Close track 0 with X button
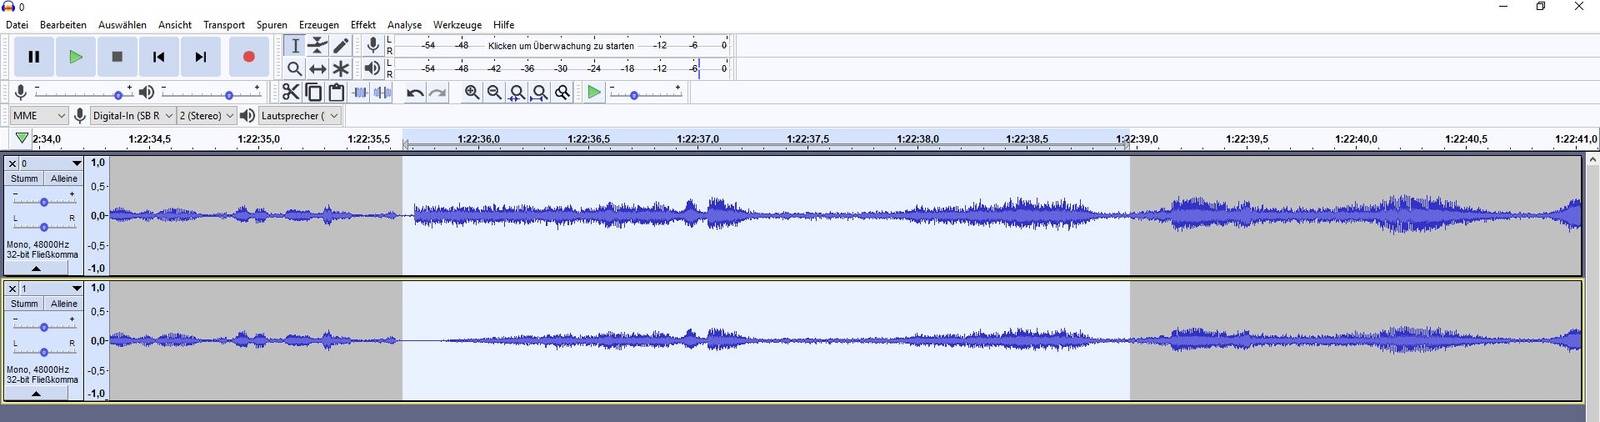The width and height of the screenshot is (1600, 422). pyautogui.click(x=12, y=164)
